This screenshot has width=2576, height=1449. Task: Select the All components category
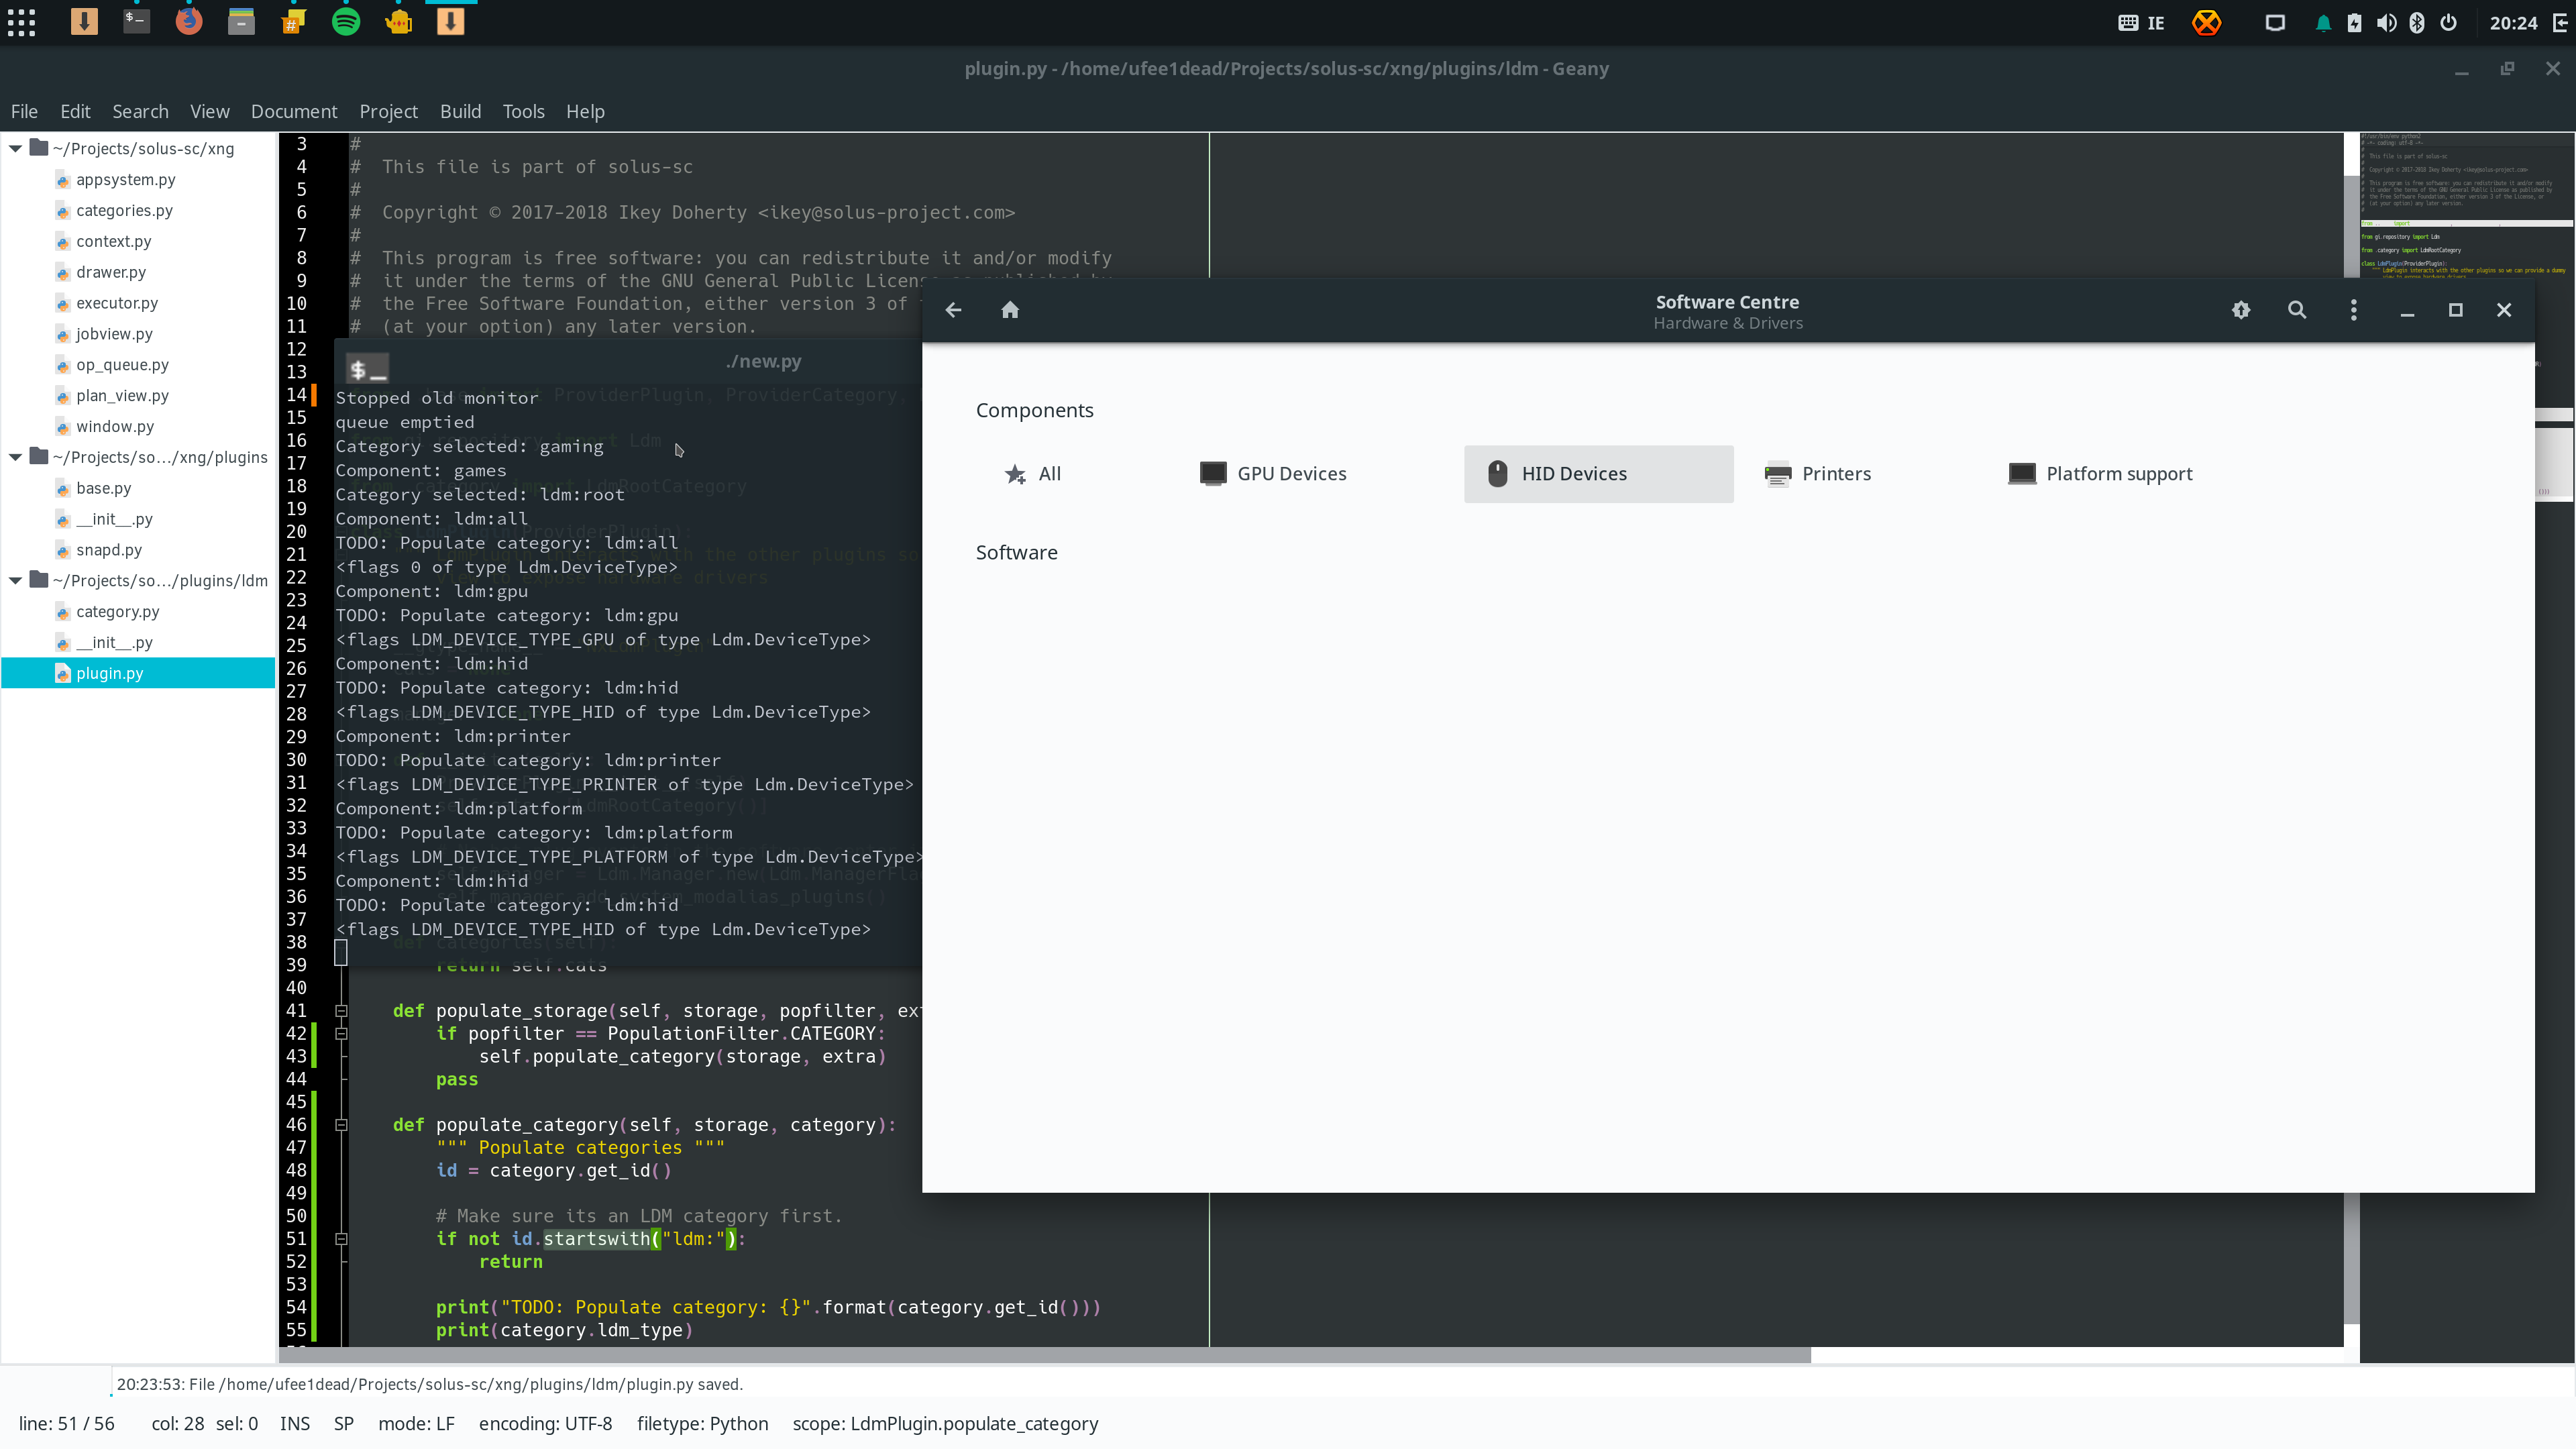[1034, 473]
